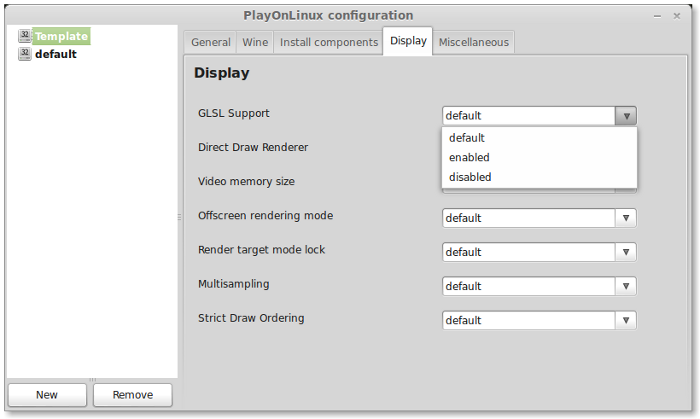Click the 32-bit icon beside Template
The width and height of the screenshot is (700, 419).
point(25,36)
